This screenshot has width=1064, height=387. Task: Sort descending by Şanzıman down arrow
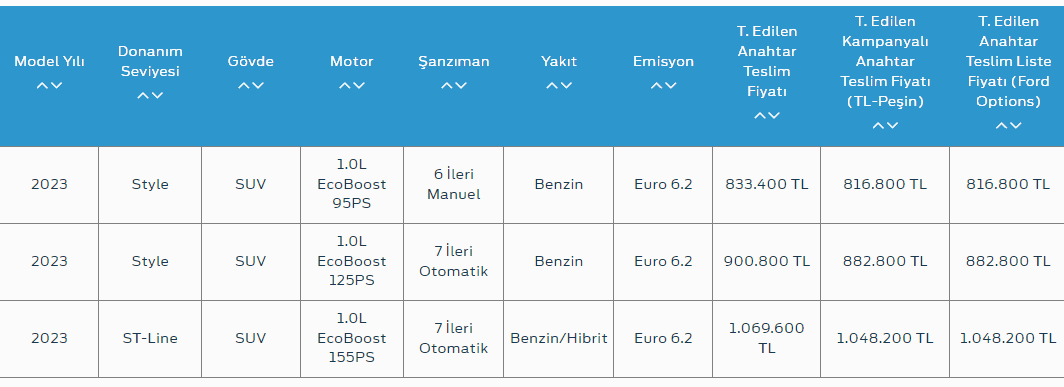click(x=461, y=86)
